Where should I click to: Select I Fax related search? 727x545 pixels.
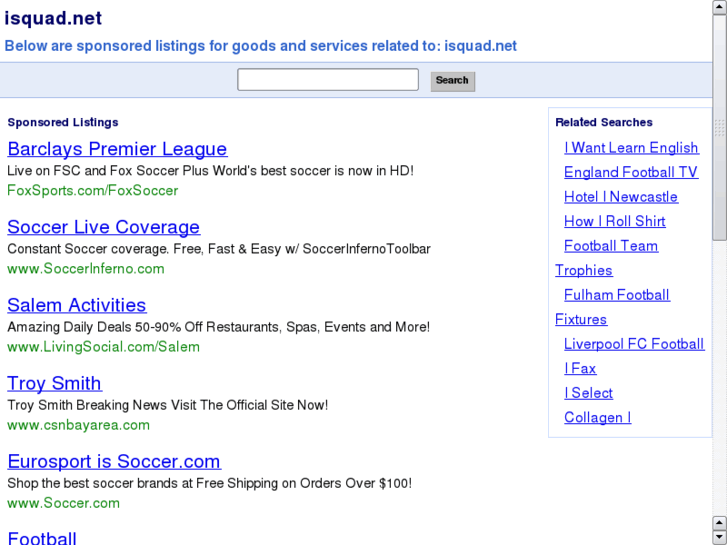[580, 369]
